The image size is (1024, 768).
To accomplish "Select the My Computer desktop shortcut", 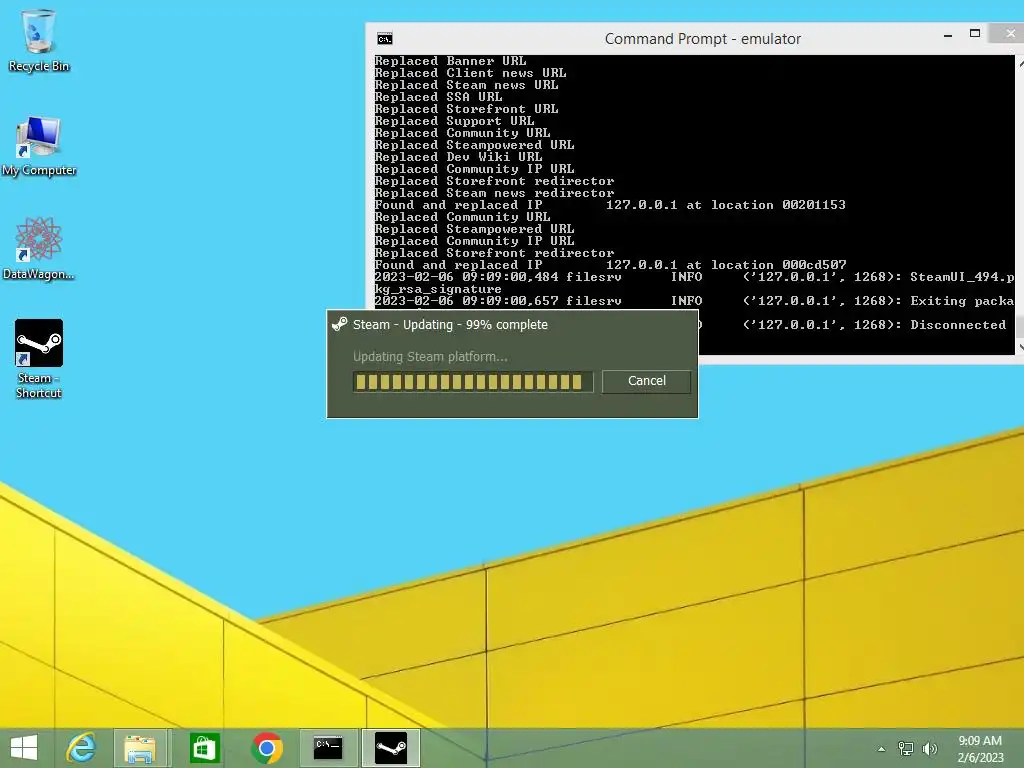I will coord(39,146).
